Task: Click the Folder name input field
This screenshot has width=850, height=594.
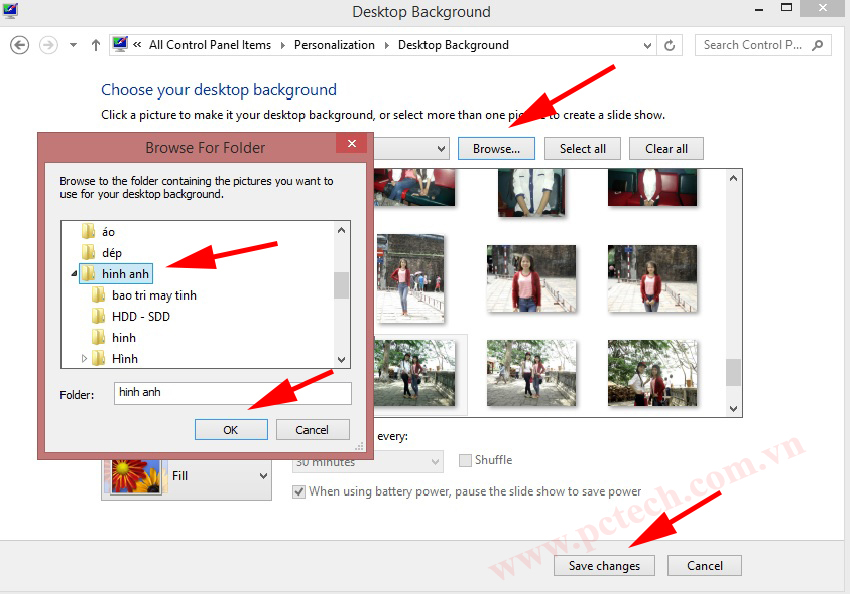Action: (x=232, y=393)
